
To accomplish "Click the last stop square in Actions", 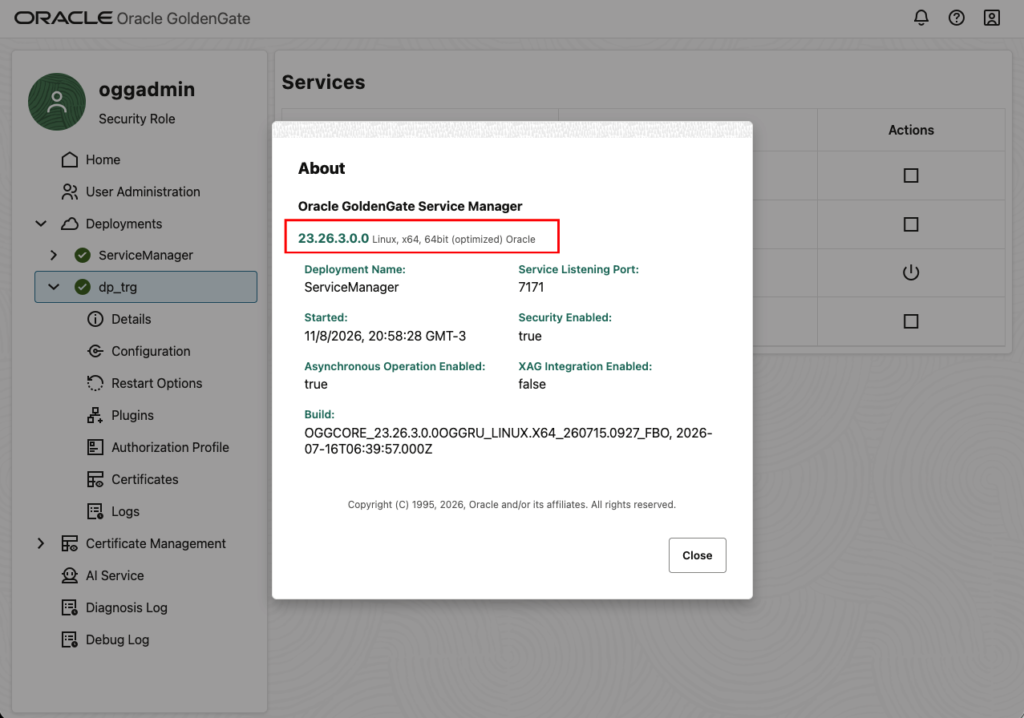I will coord(910,321).
